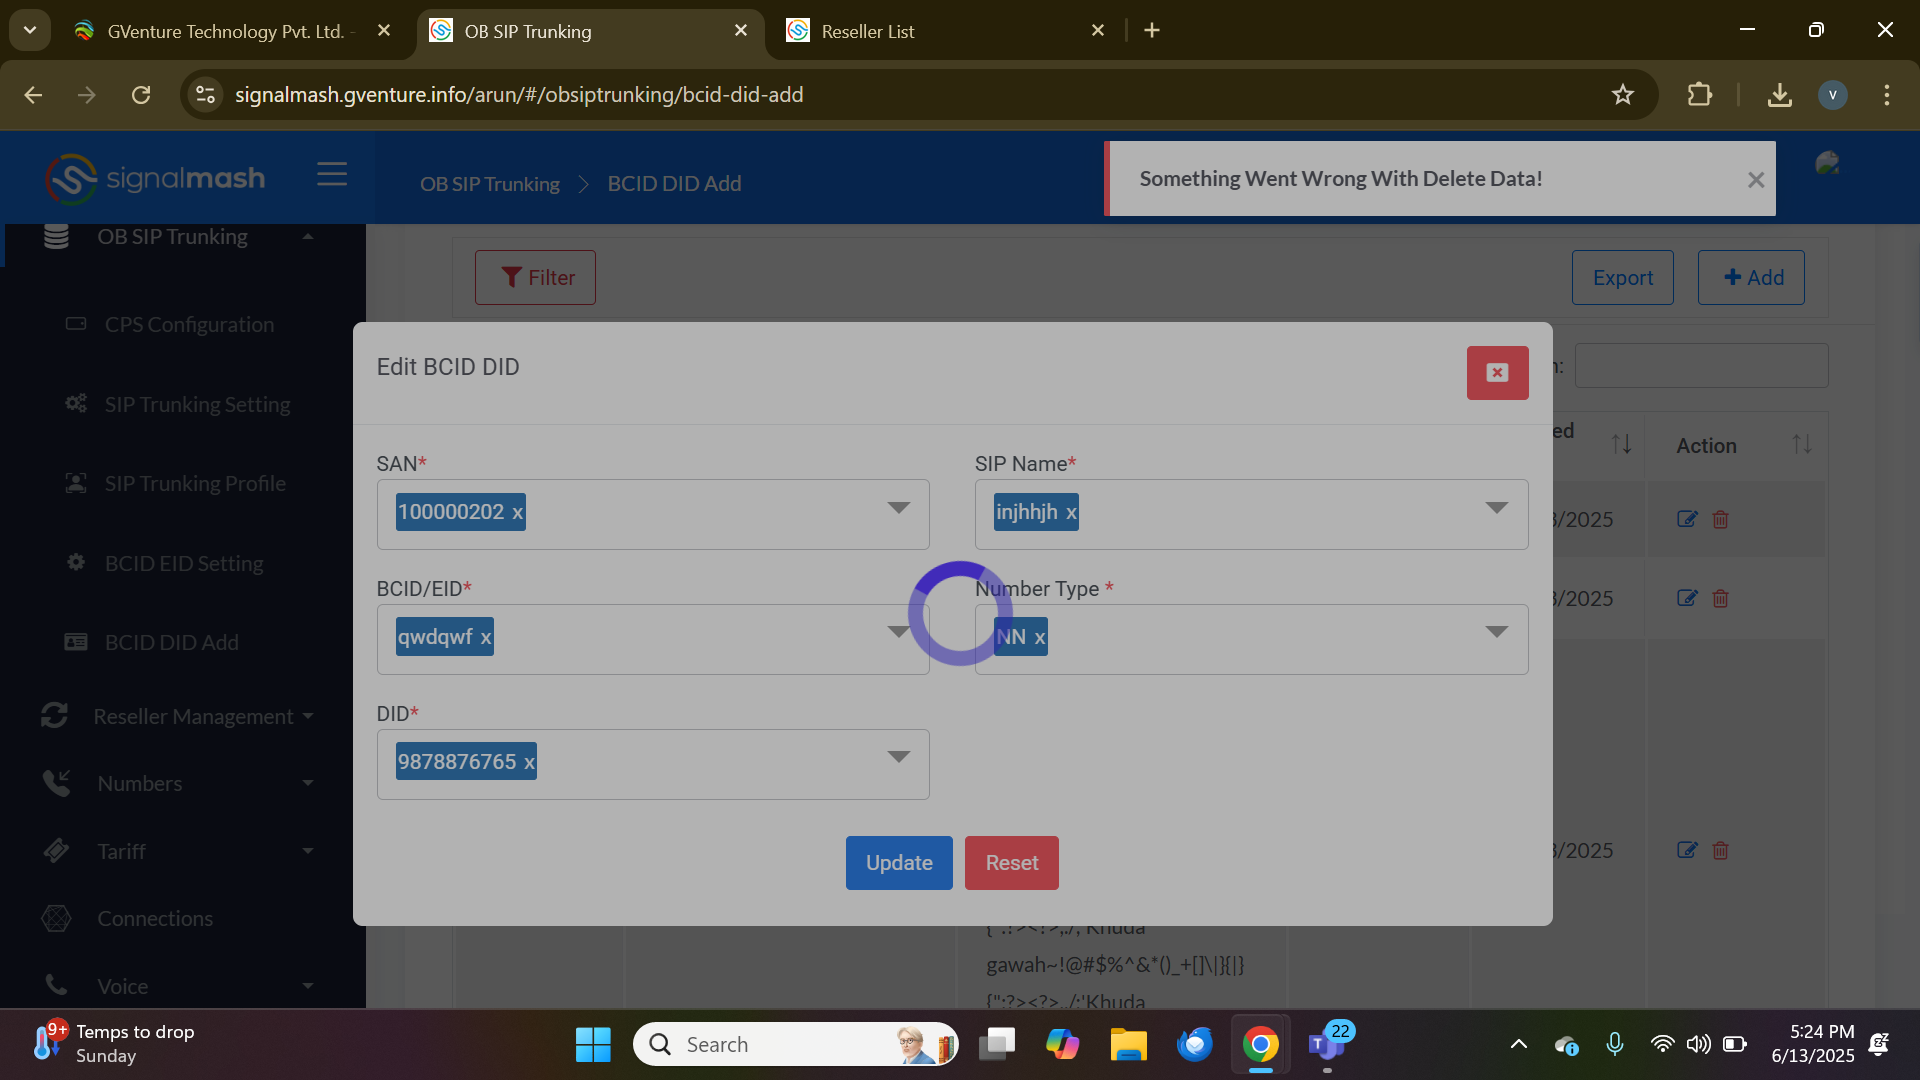Dismiss the delete error notification
Screen dimensions: 1920x1080
pyautogui.click(x=1755, y=180)
